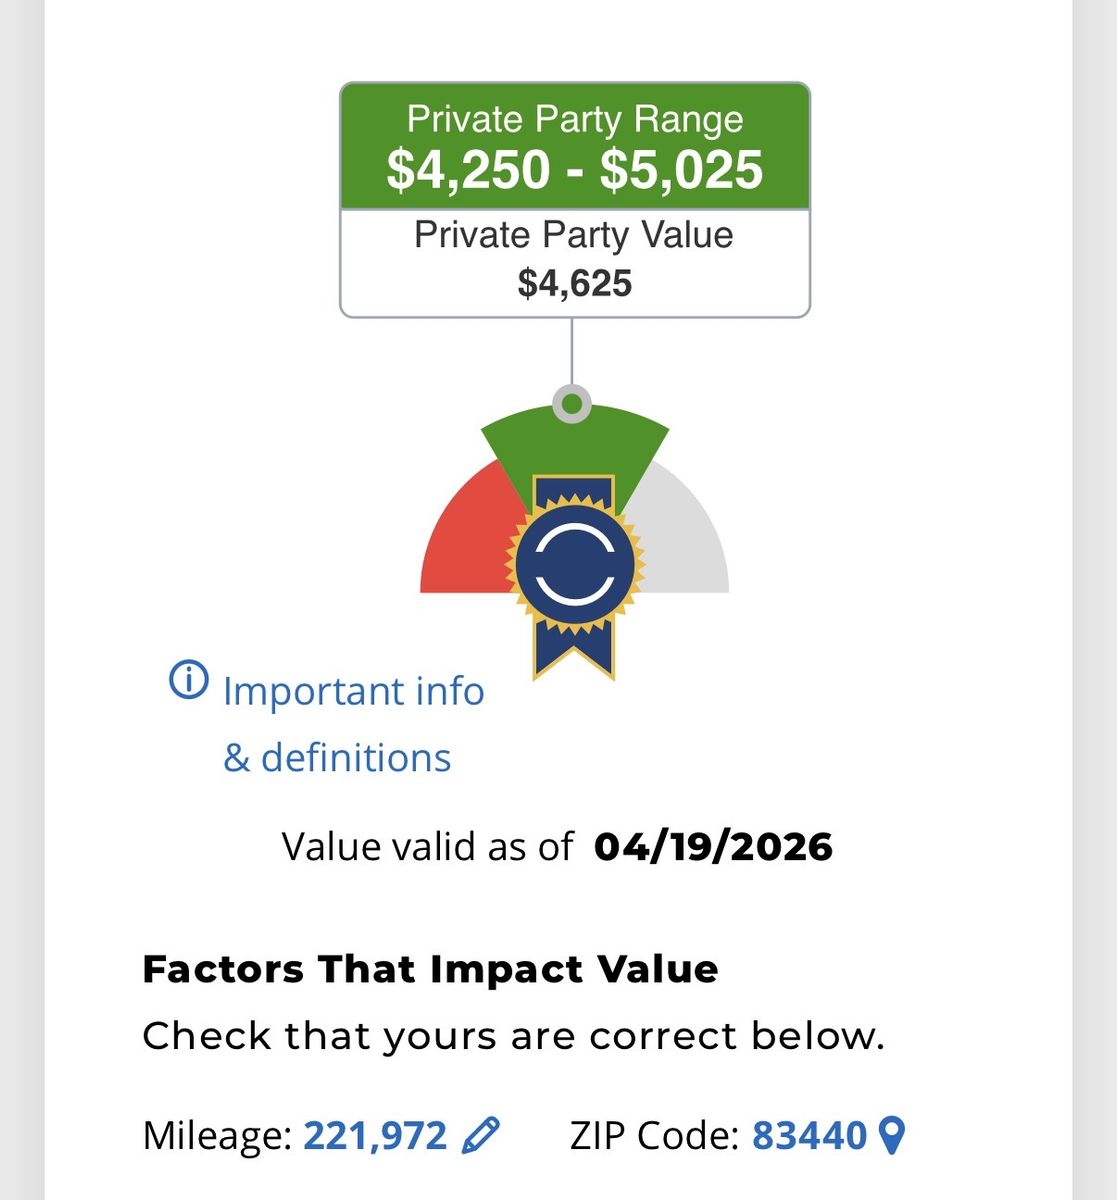Click the ZIP code 83440 link

(809, 1136)
